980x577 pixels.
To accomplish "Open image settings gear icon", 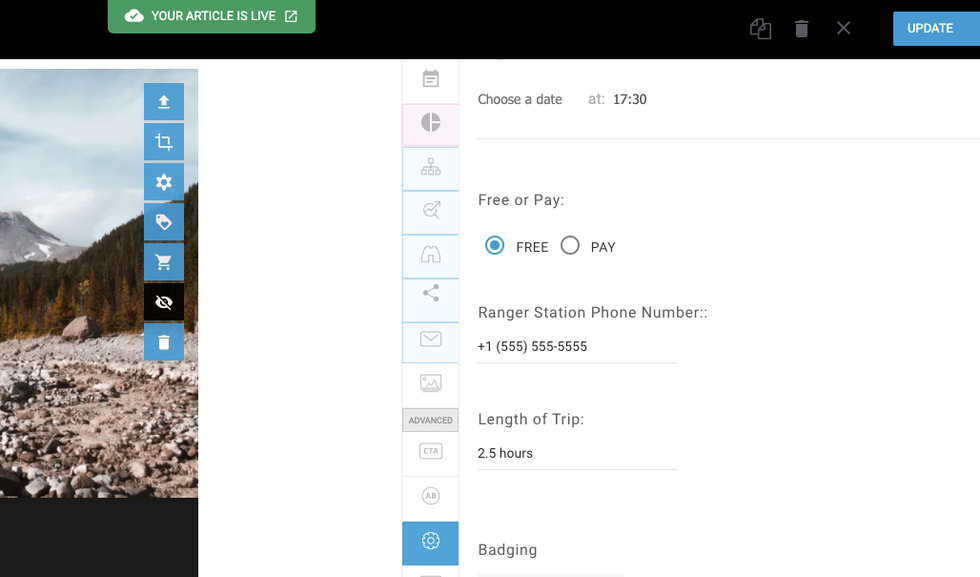I will 164,182.
